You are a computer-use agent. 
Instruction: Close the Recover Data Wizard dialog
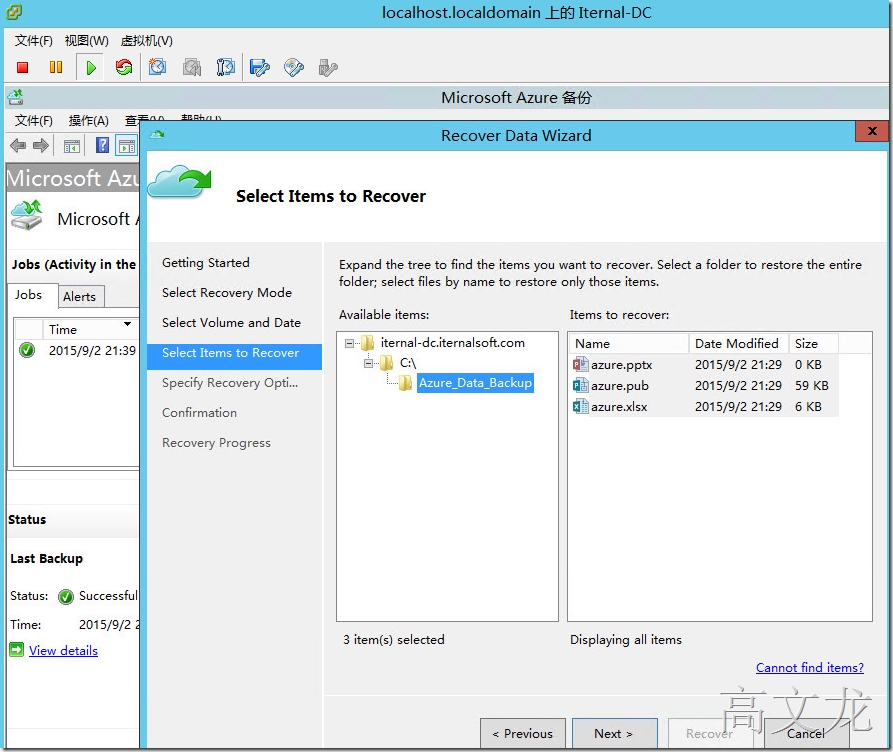point(872,131)
